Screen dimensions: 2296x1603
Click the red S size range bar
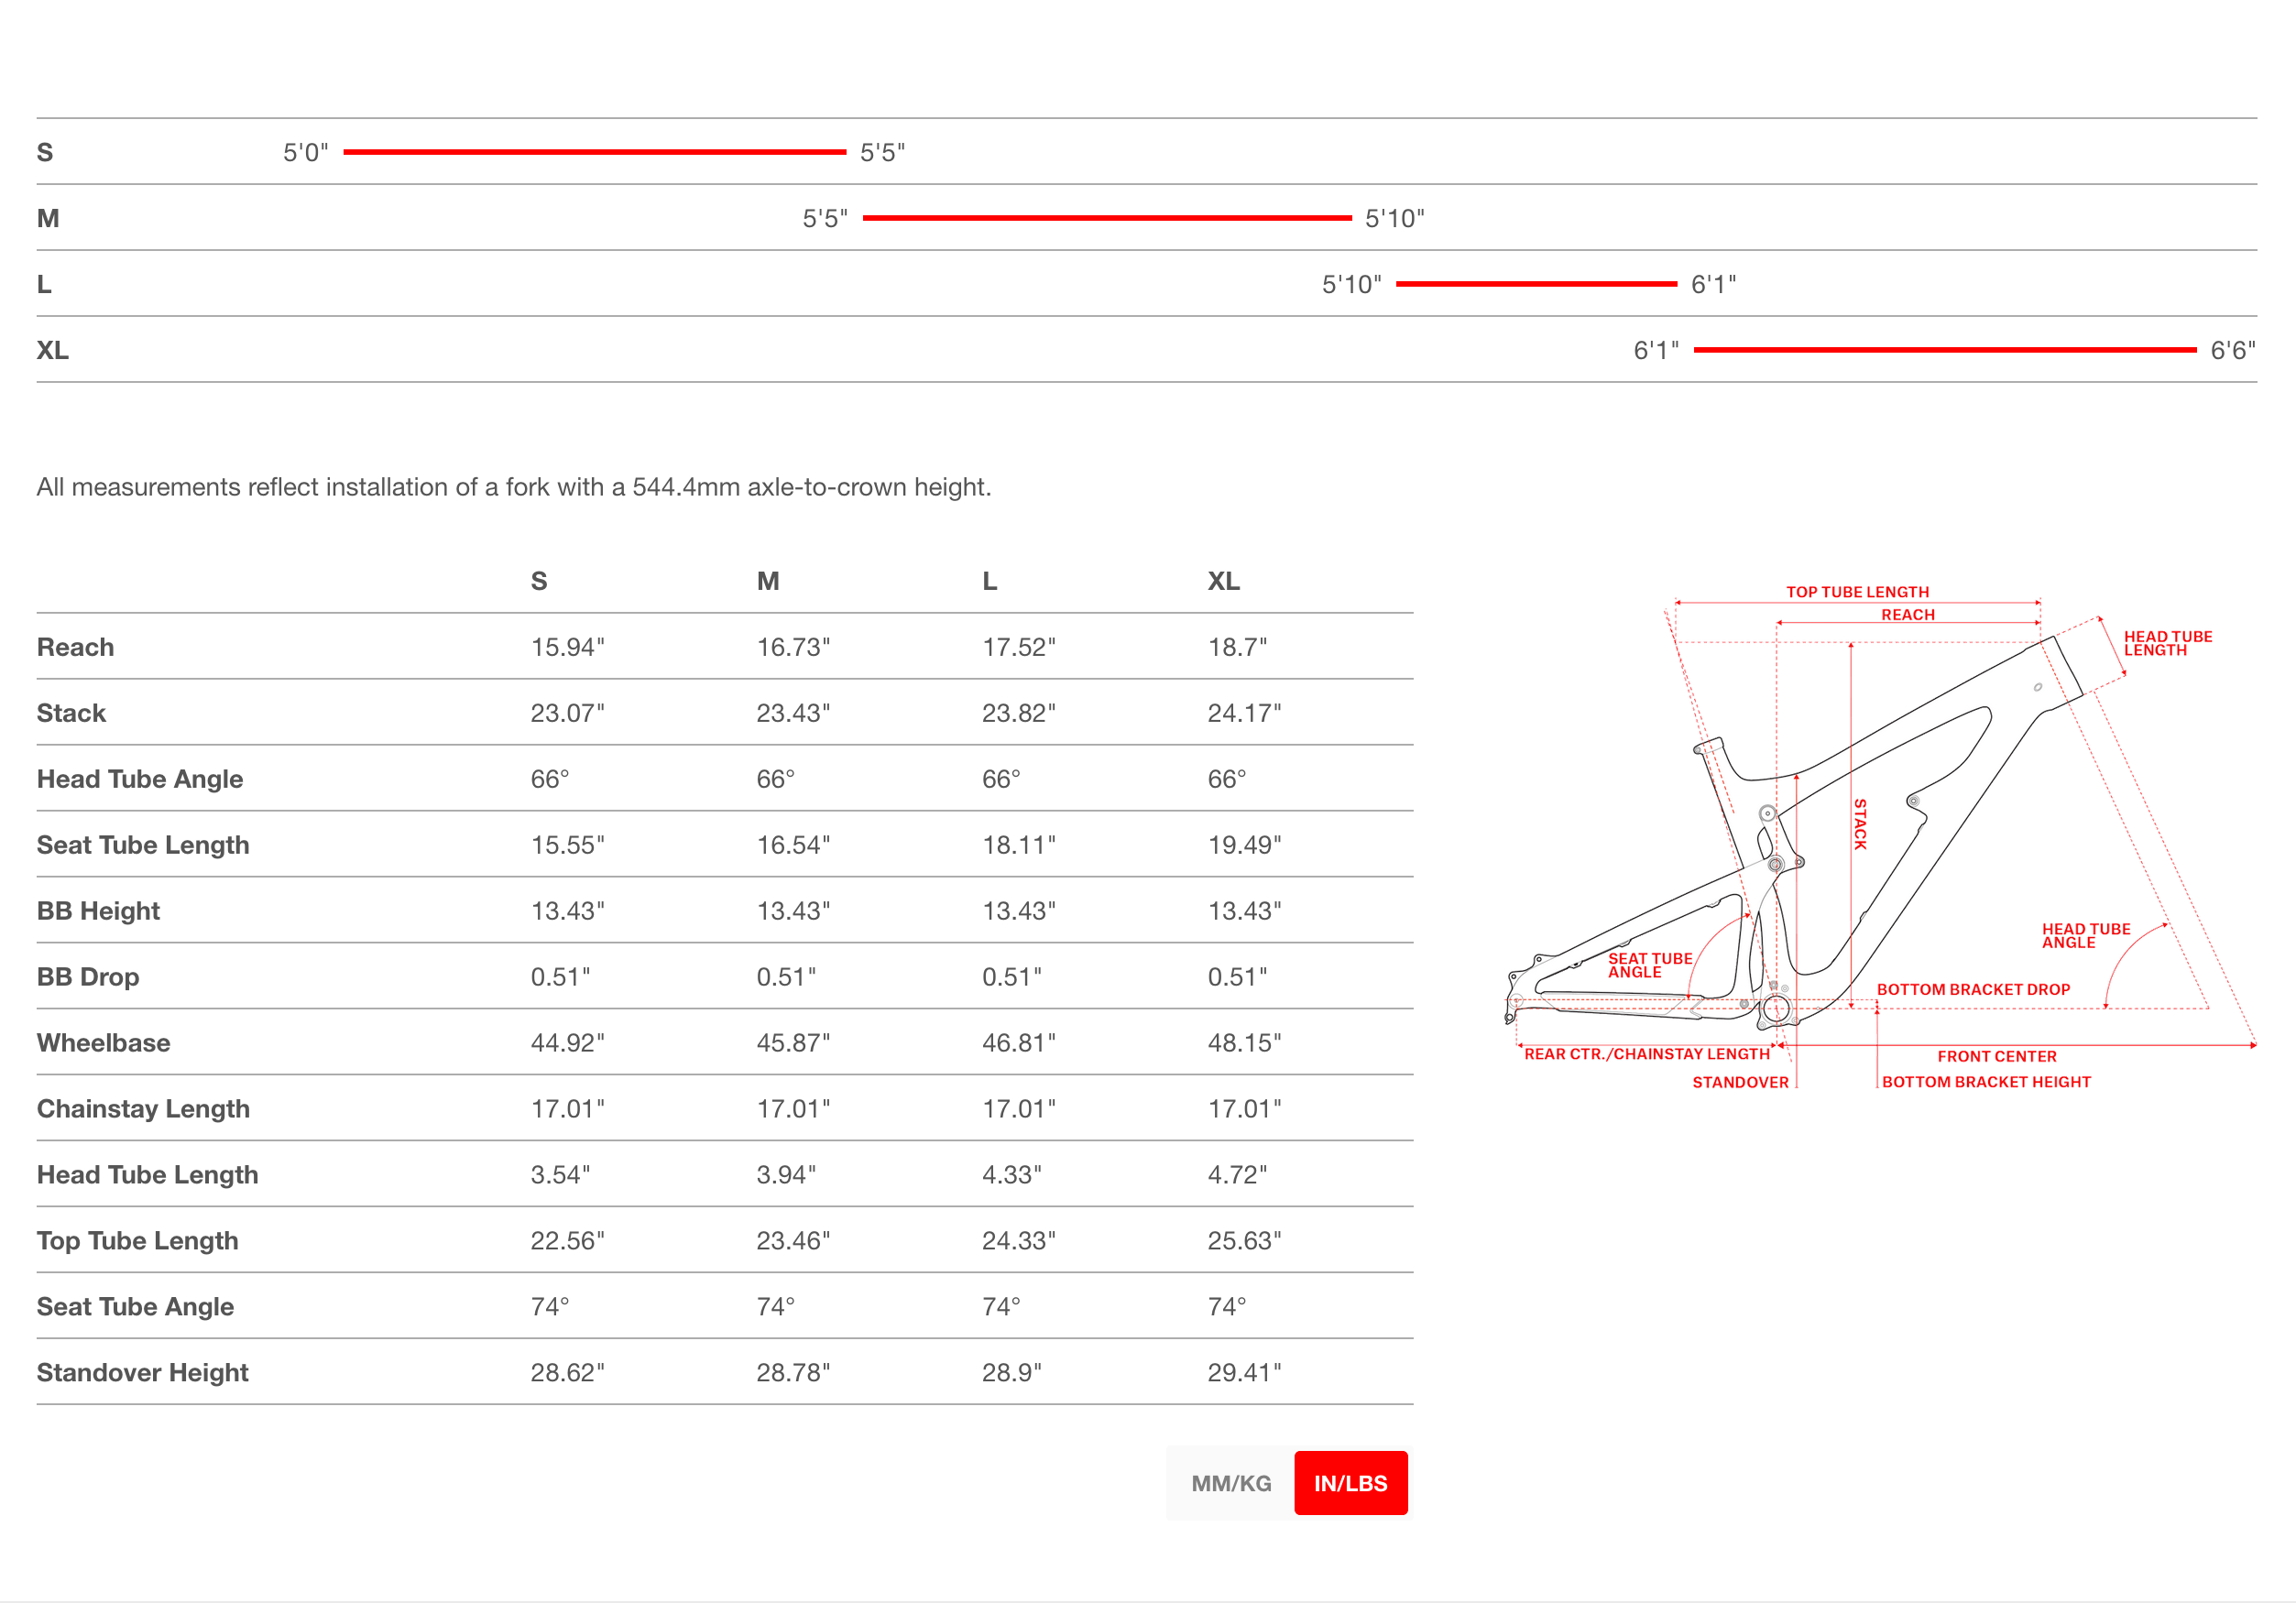594,152
